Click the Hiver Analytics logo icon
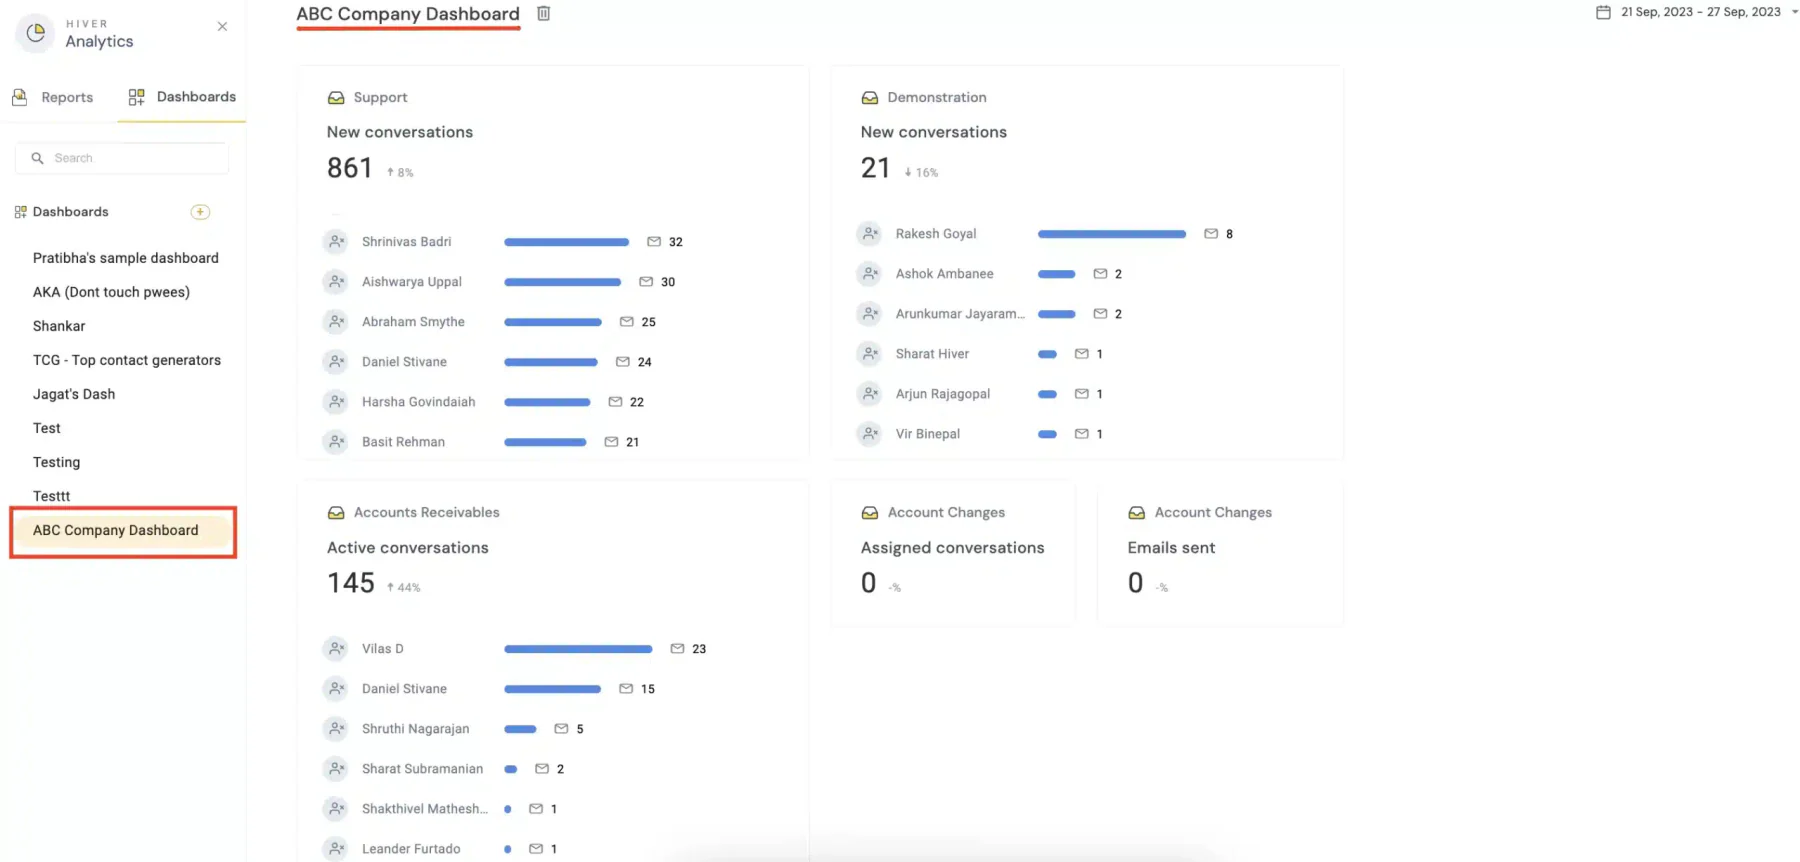This screenshot has width=1800, height=862. tap(36, 33)
